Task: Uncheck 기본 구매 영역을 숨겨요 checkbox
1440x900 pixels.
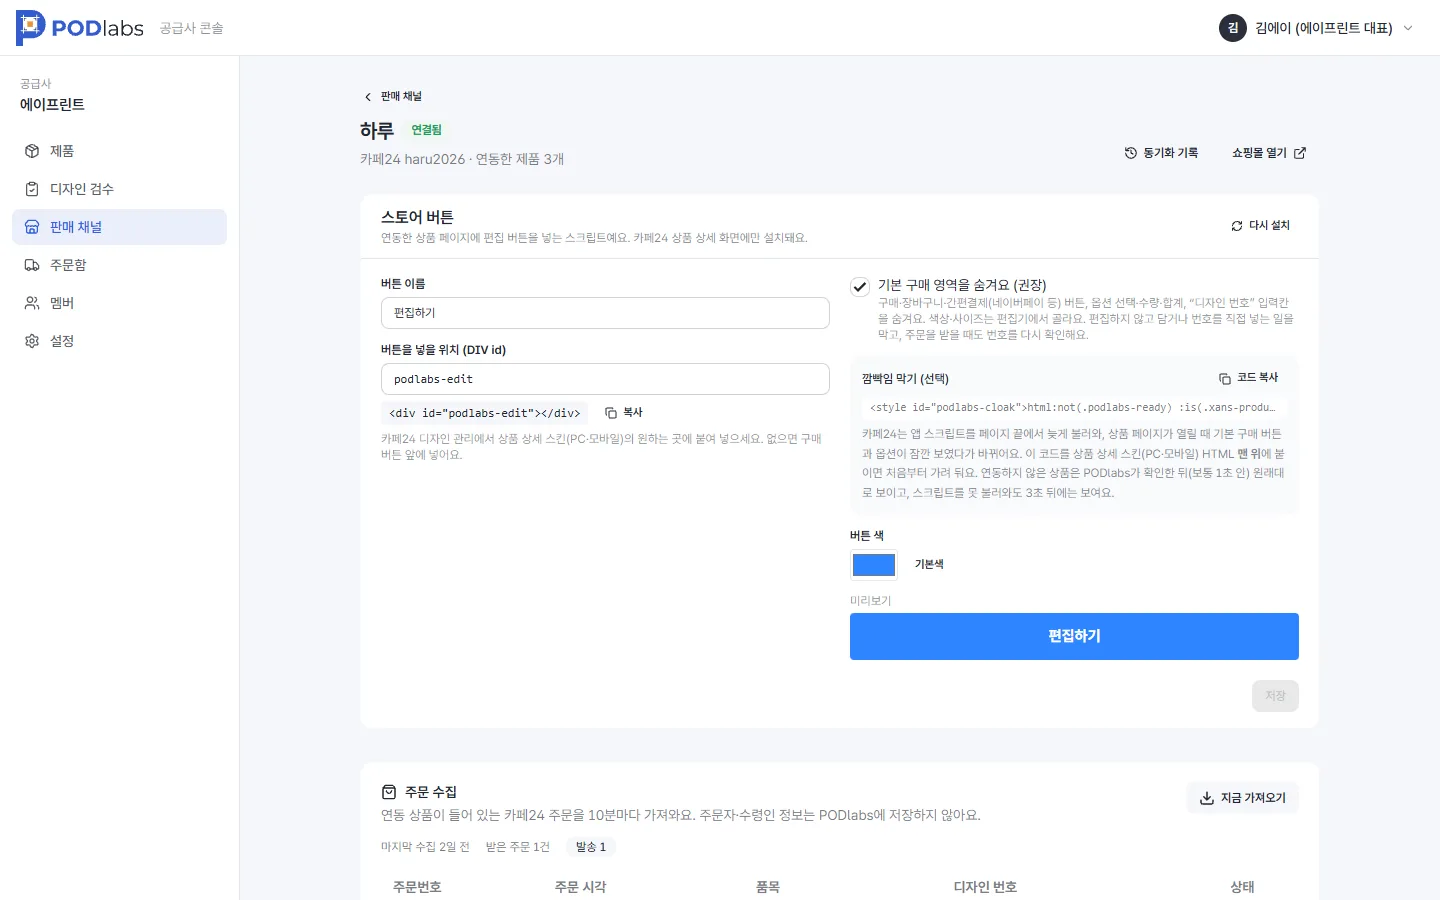Action: click(x=860, y=287)
